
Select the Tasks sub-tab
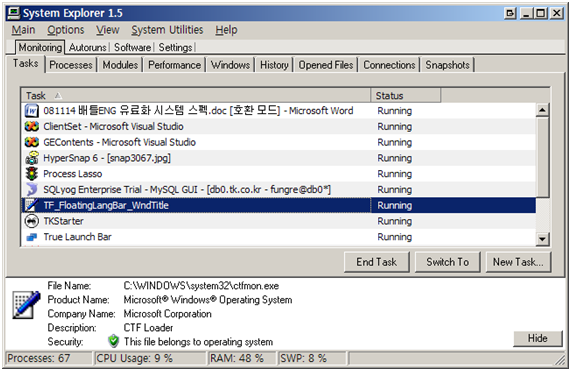click(x=25, y=64)
